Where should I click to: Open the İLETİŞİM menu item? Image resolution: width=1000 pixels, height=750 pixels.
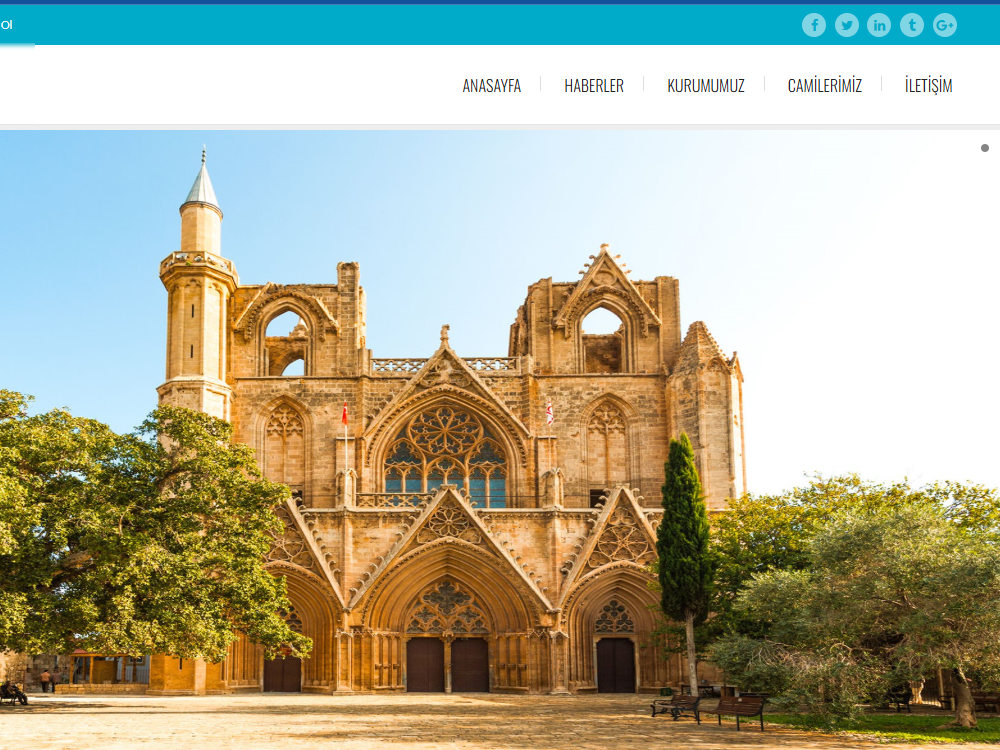929,85
